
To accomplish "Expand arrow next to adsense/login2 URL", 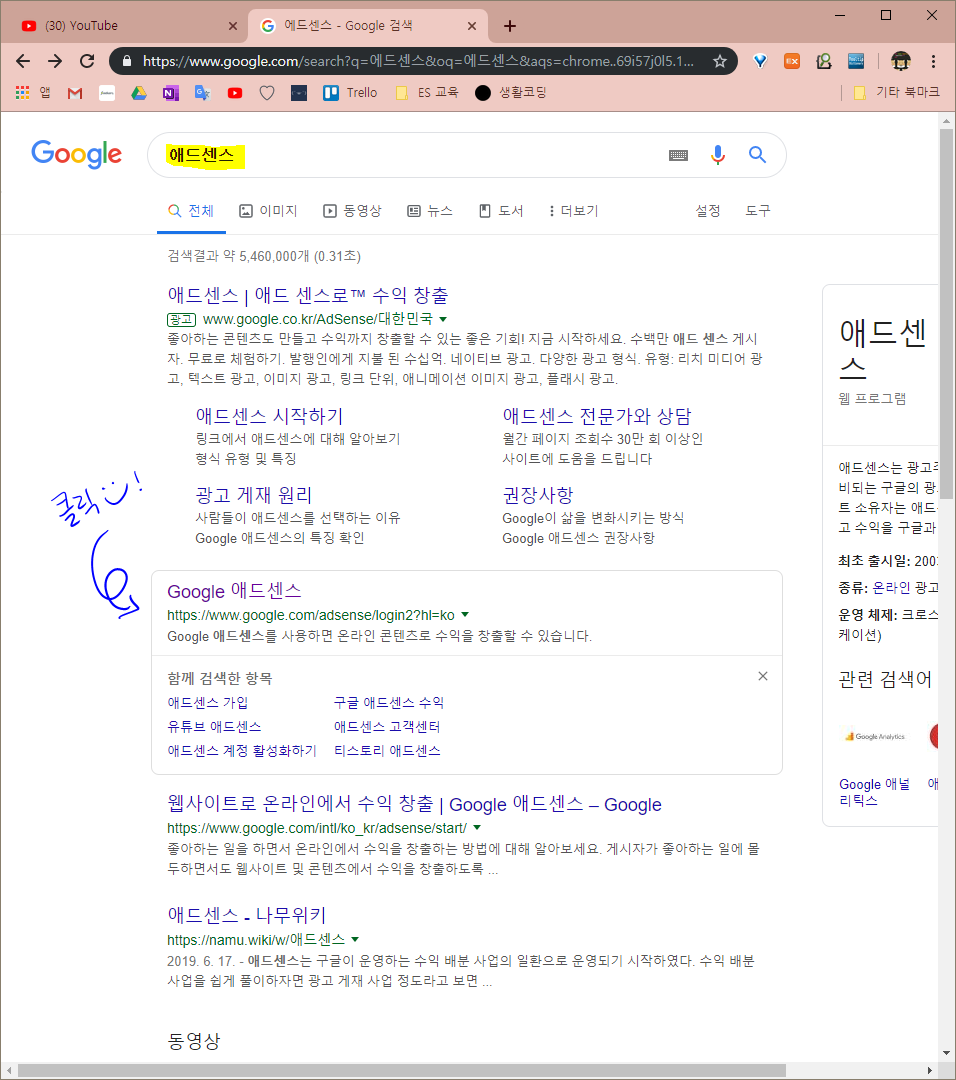I will (x=465, y=614).
